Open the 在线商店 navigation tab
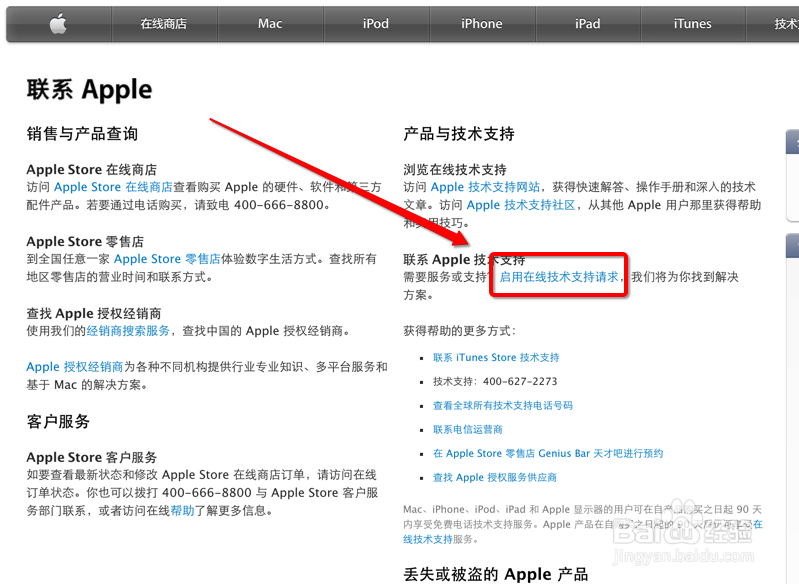The image size is (799, 584). (164, 24)
